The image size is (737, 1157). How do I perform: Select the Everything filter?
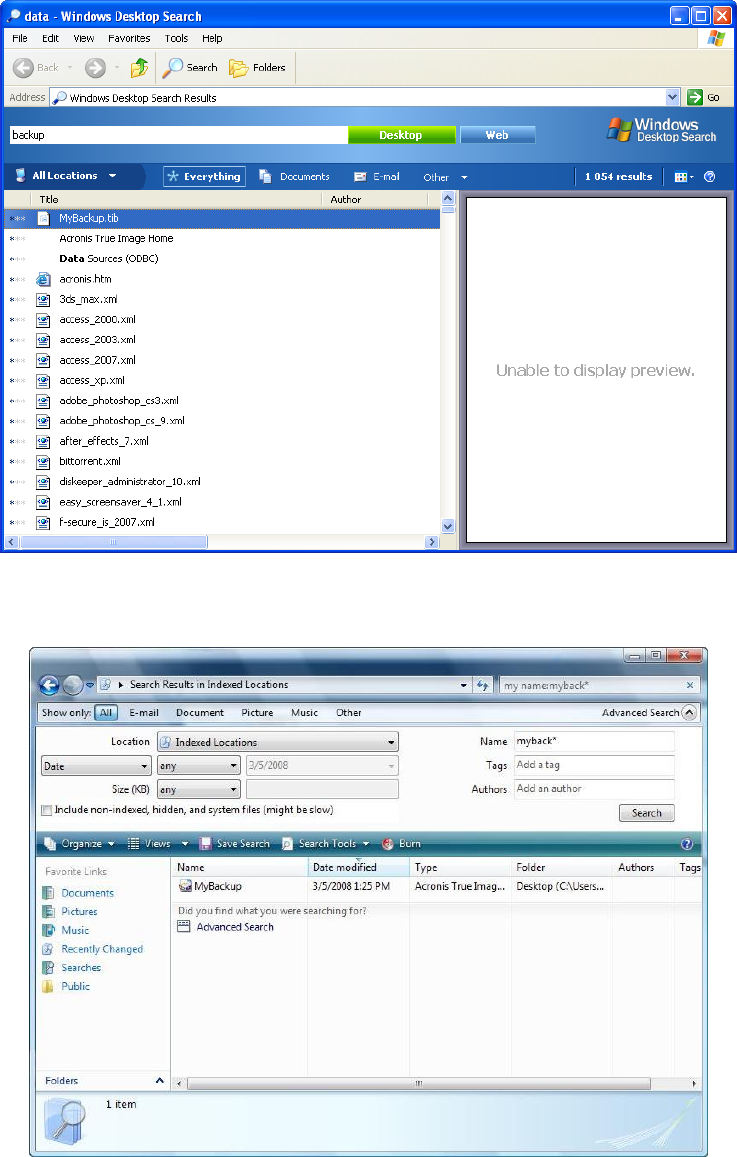click(204, 176)
